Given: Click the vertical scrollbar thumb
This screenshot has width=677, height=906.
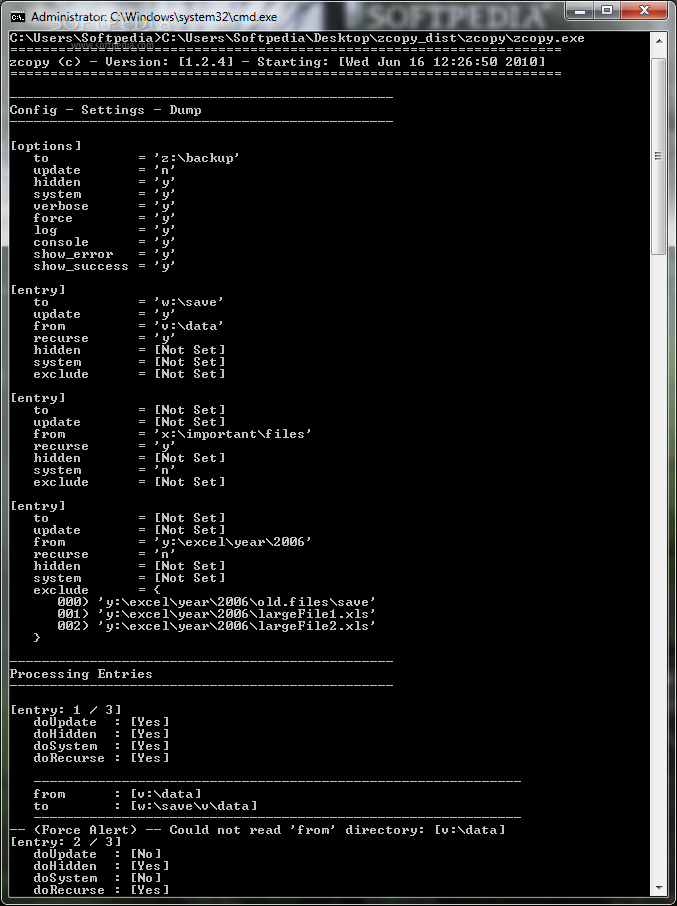Looking at the screenshot, I should [x=659, y=155].
